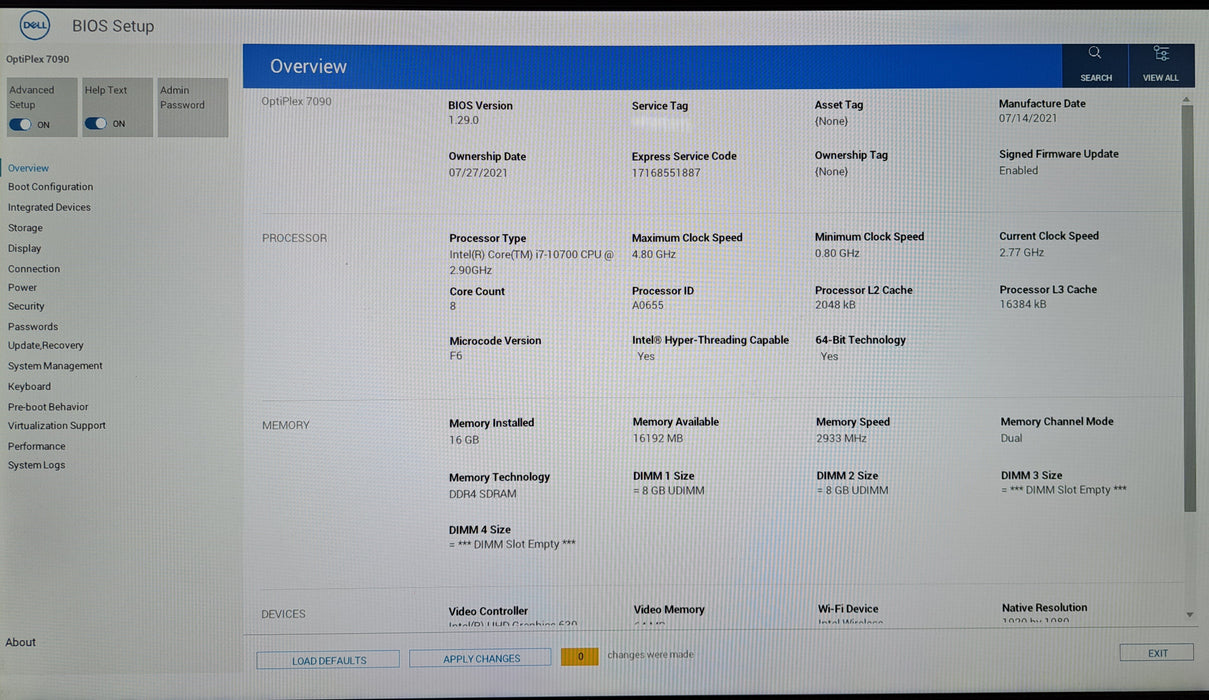1209x700 pixels.
Task: Select Virtualization Support
Action: pyautogui.click(x=57, y=425)
